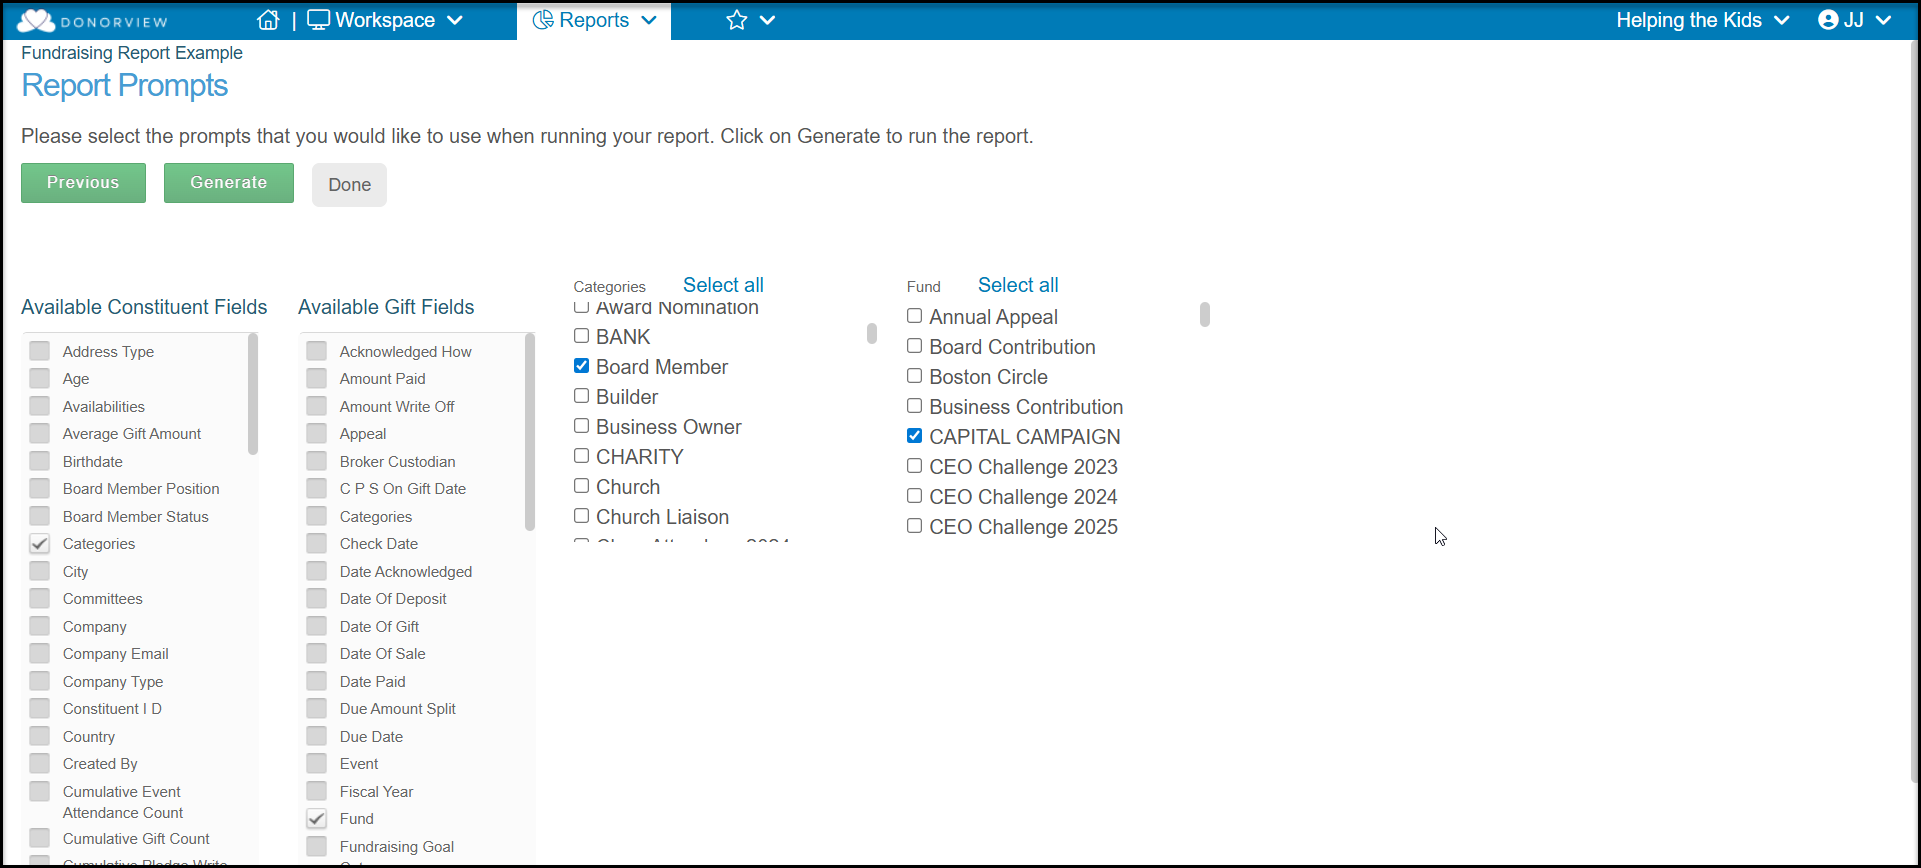Screen dimensions: 1921x868
Task: Click the Committees label
Action: coord(102,599)
